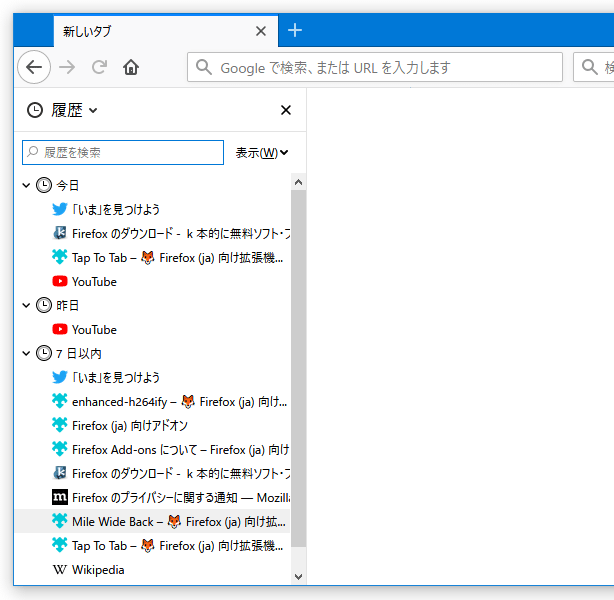The height and width of the screenshot is (600, 614).
Task: Click puzzle icon beside Mile Wide Back
Action: coord(60,521)
